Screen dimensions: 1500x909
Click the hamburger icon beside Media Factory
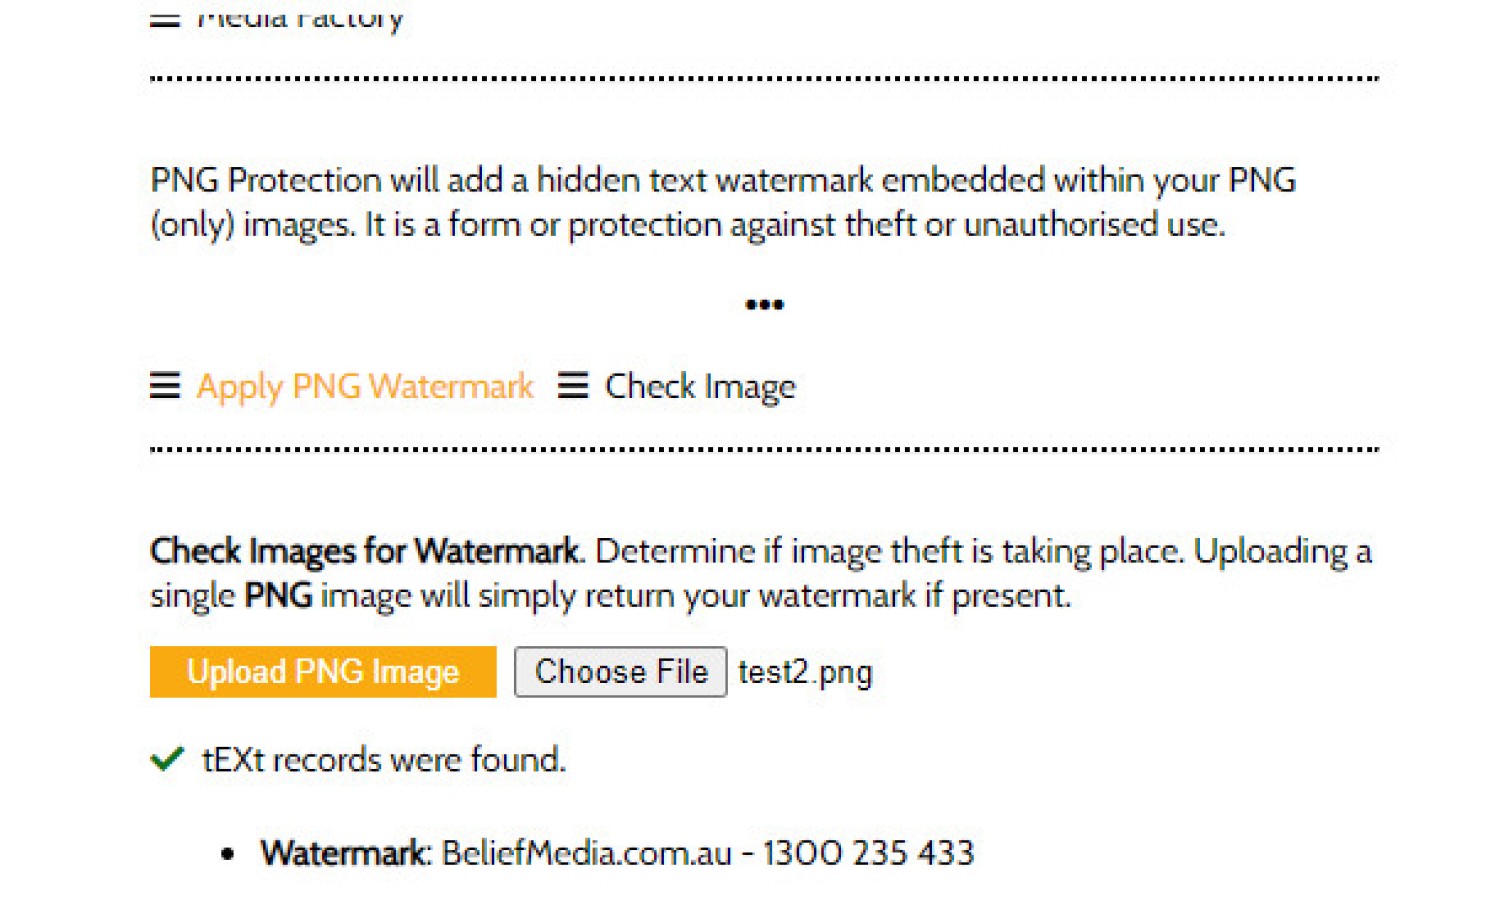point(165,19)
